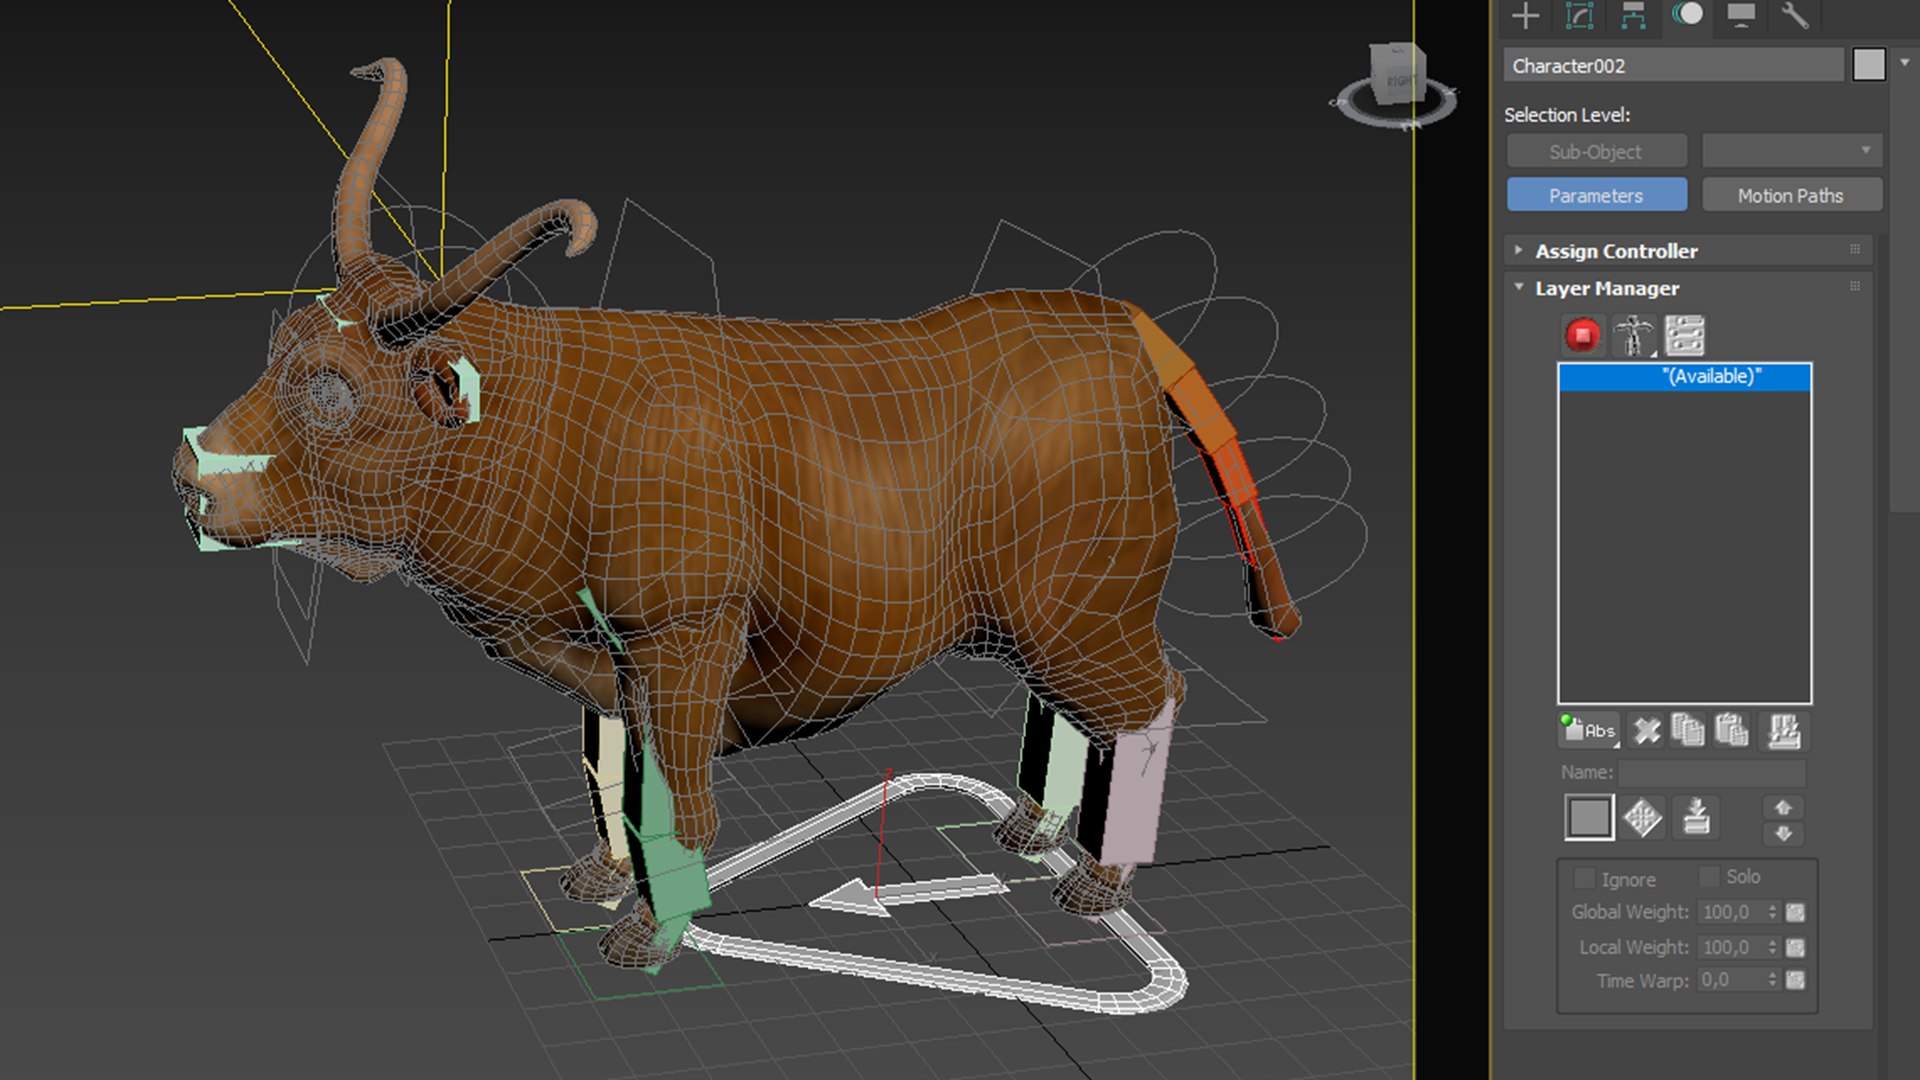Add an Abs animation layer
Screen dimensions: 1920x1080
pyautogui.click(x=1589, y=731)
